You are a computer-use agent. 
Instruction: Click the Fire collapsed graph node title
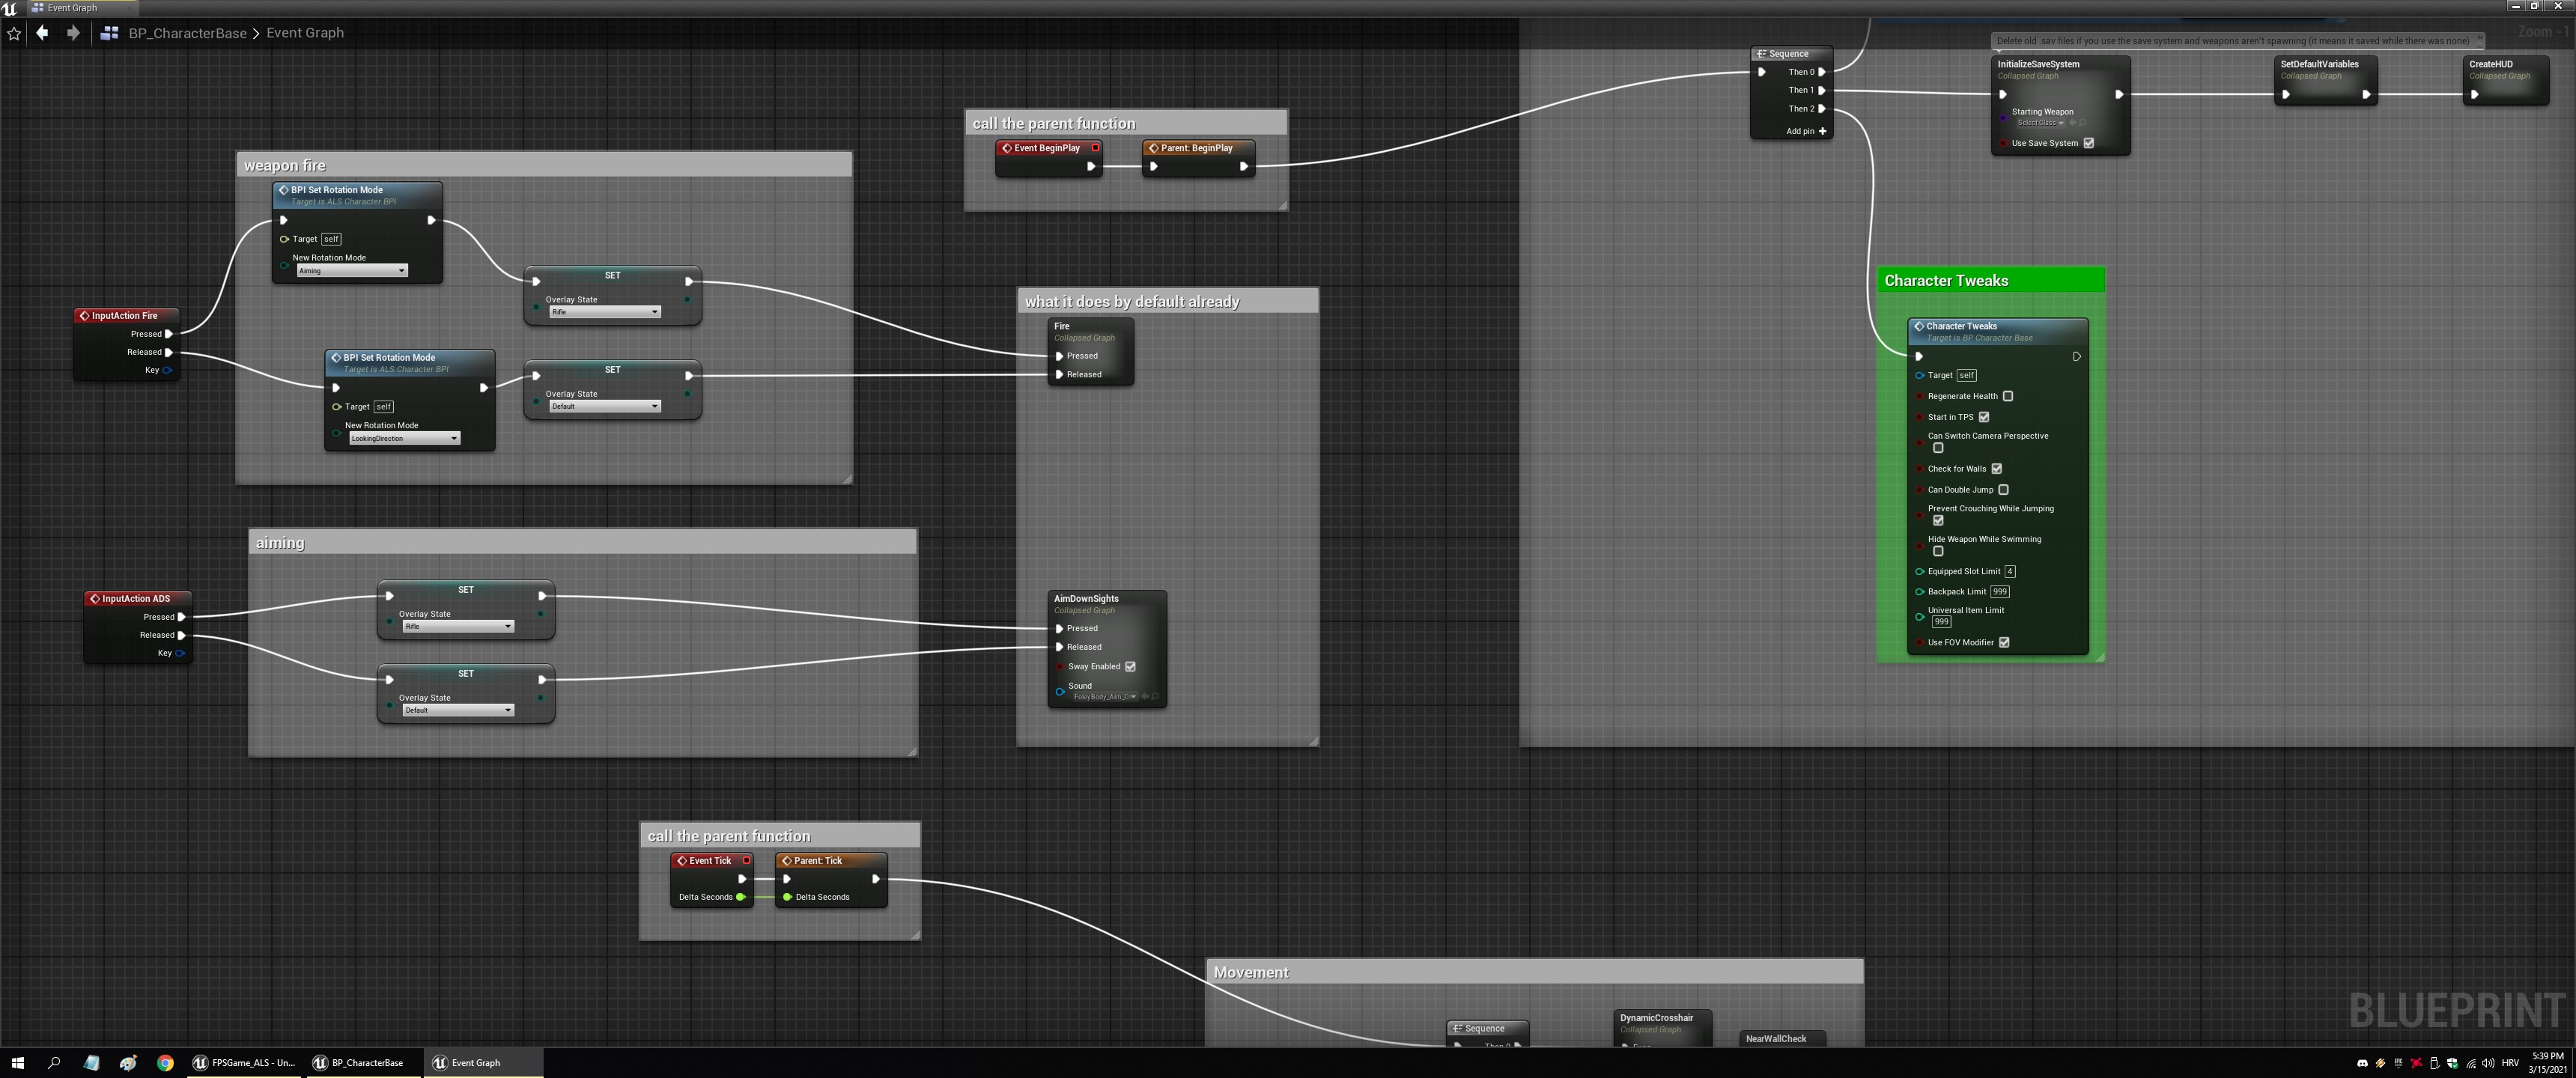coord(1062,326)
